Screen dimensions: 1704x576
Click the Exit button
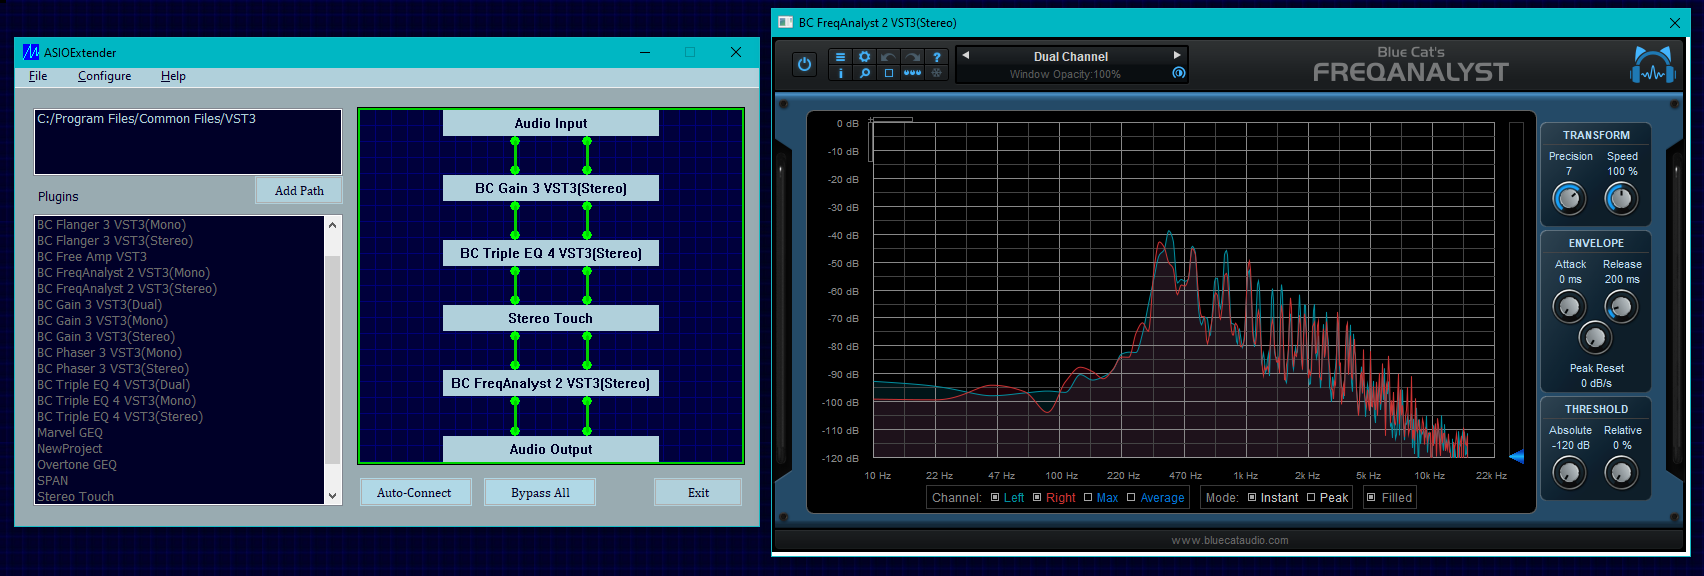698,492
